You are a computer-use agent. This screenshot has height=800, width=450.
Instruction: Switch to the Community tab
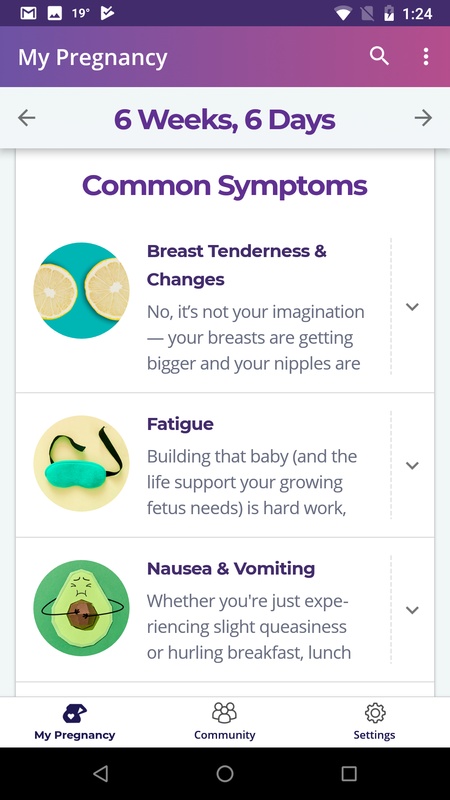224,721
